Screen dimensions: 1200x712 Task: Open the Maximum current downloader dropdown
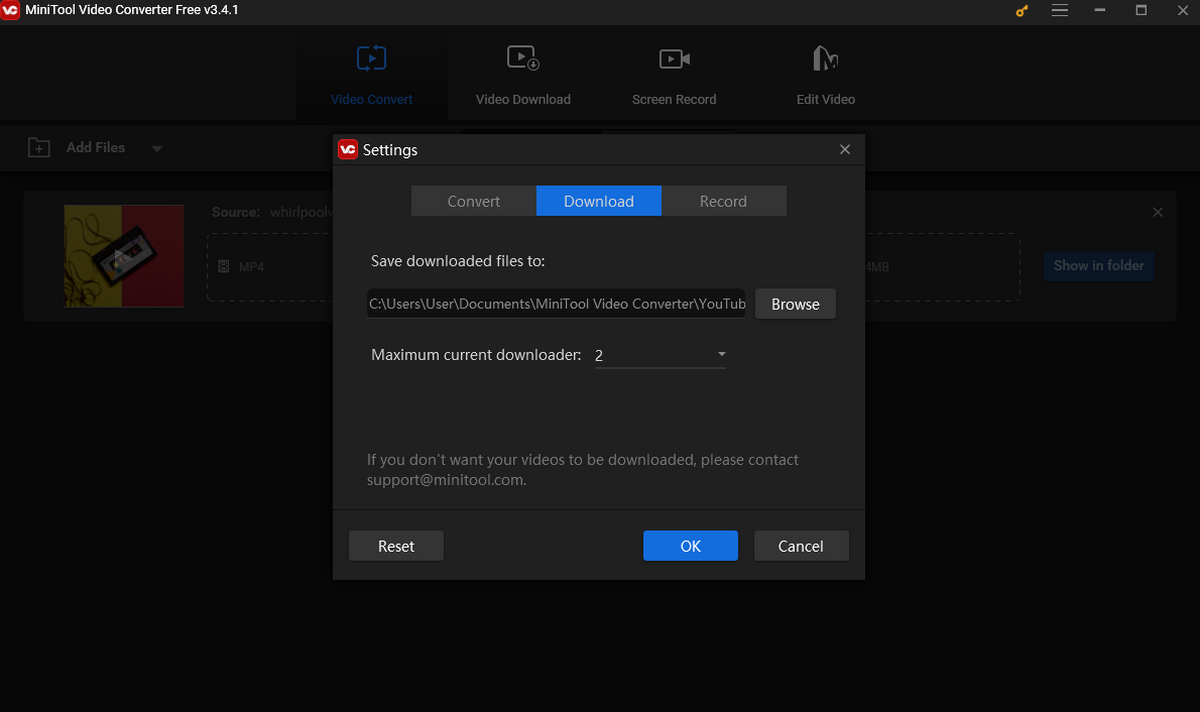tap(660, 355)
